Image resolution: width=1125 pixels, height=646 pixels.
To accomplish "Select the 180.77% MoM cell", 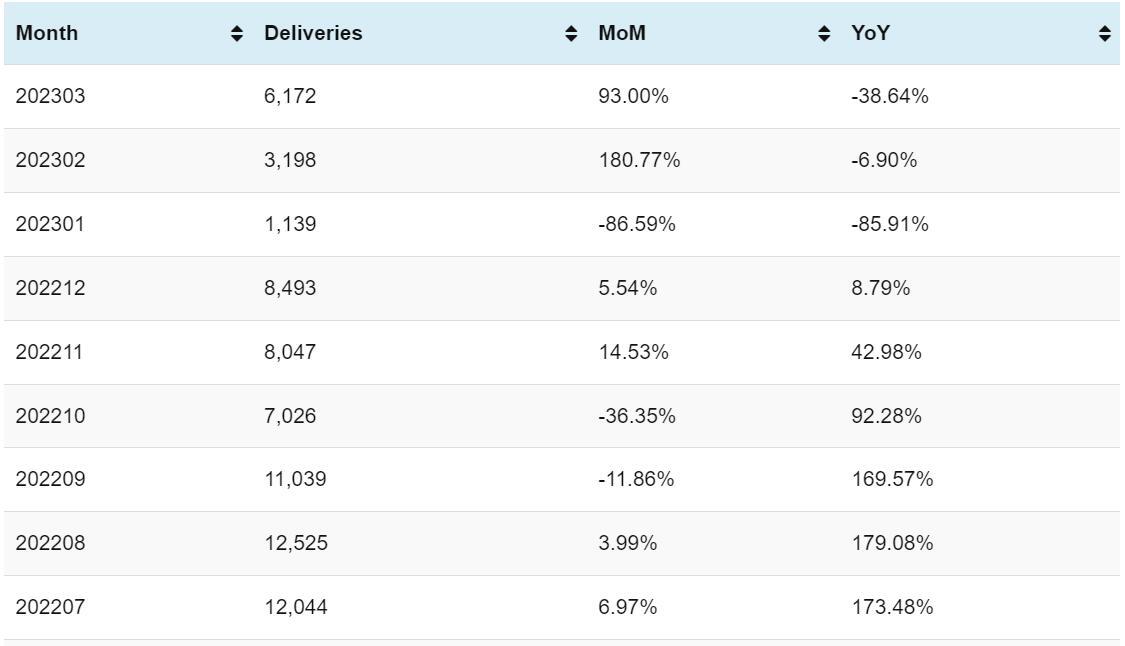I will 639,160.
